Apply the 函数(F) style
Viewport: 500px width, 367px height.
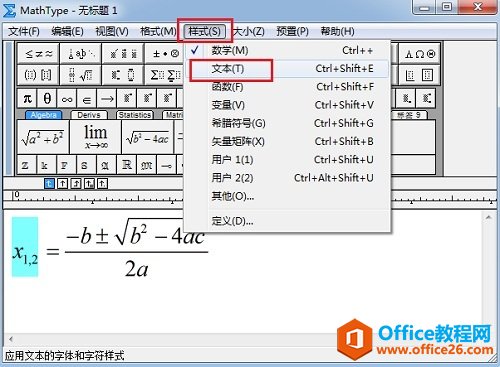click(287, 87)
